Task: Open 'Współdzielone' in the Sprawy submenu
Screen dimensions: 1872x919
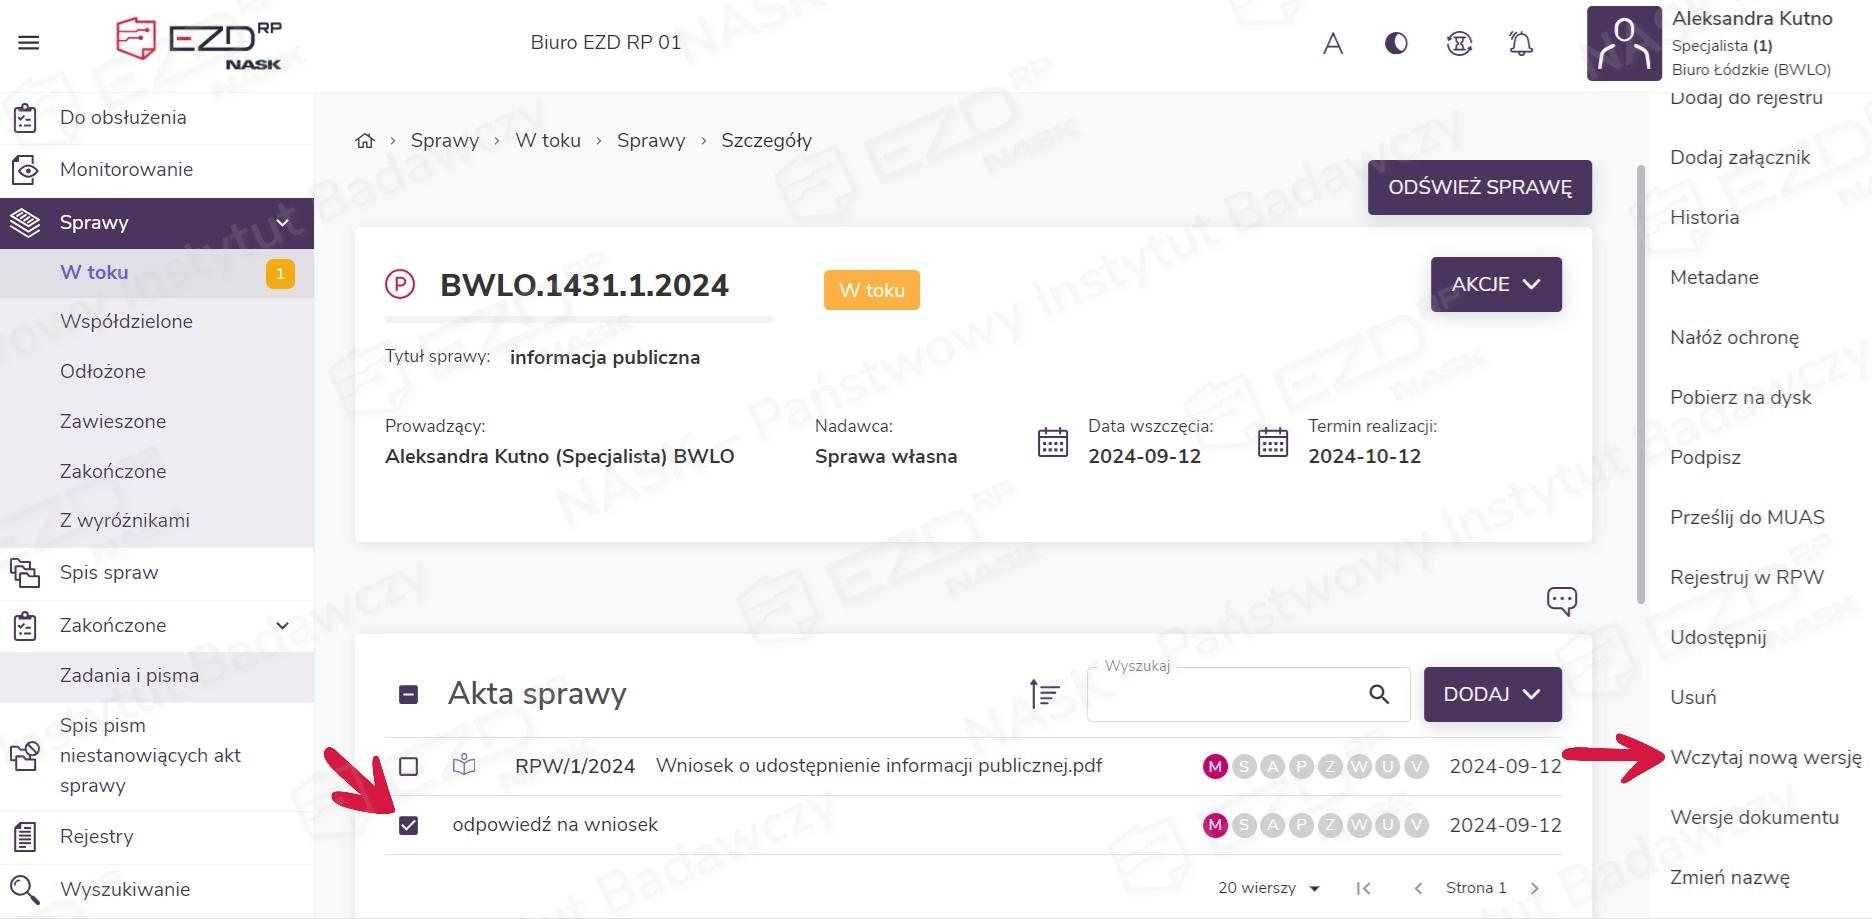Action: click(x=126, y=321)
